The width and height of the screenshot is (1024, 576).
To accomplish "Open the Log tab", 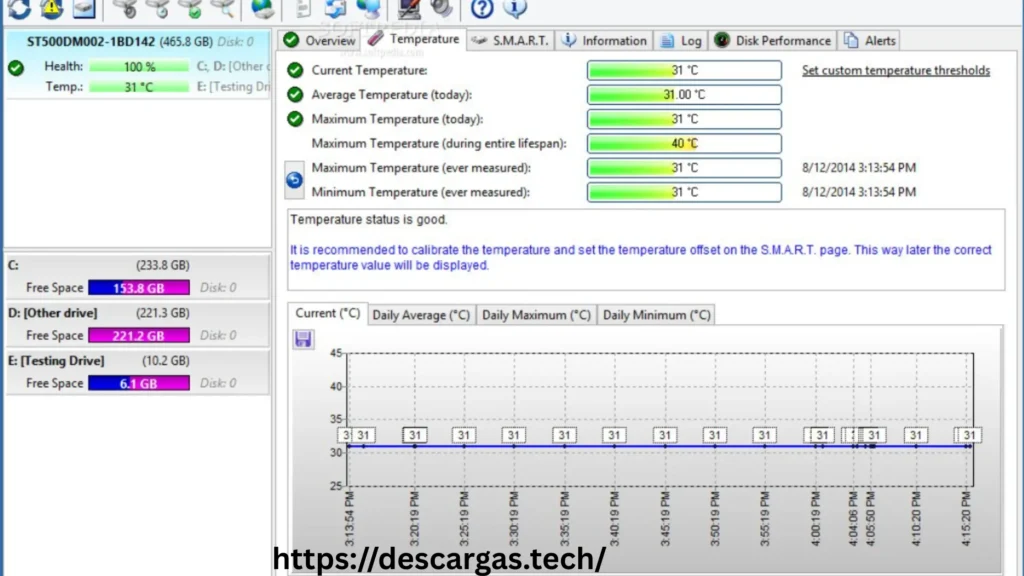I will pos(681,40).
